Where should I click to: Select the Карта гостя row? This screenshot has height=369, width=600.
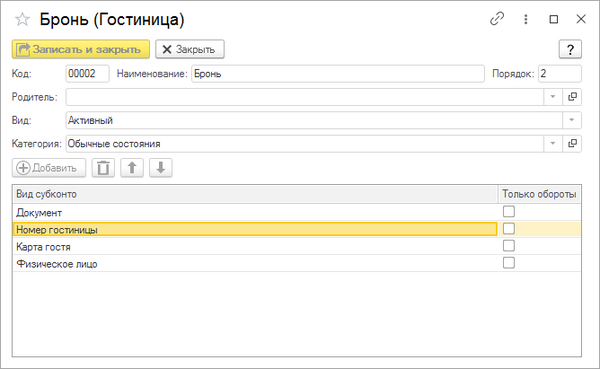pyautogui.click(x=297, y=247)
